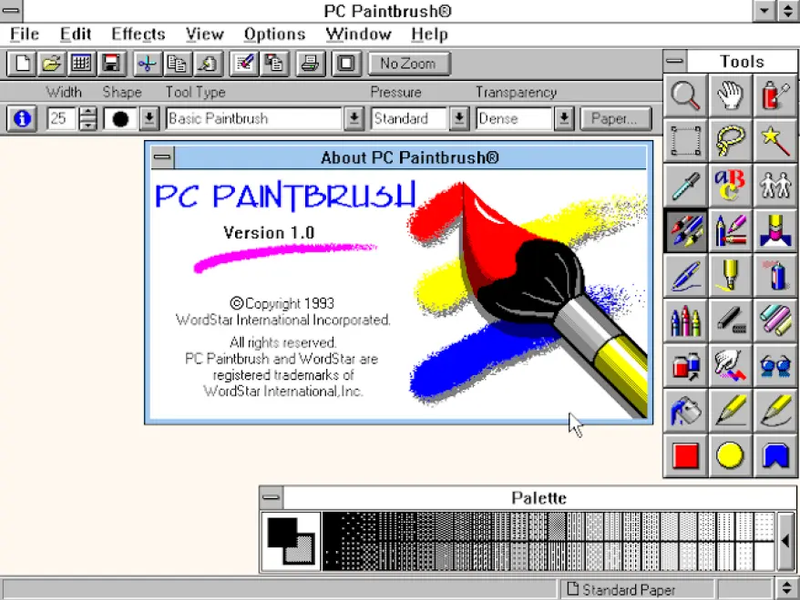
Task: Open the File menu
Action: 24,34
